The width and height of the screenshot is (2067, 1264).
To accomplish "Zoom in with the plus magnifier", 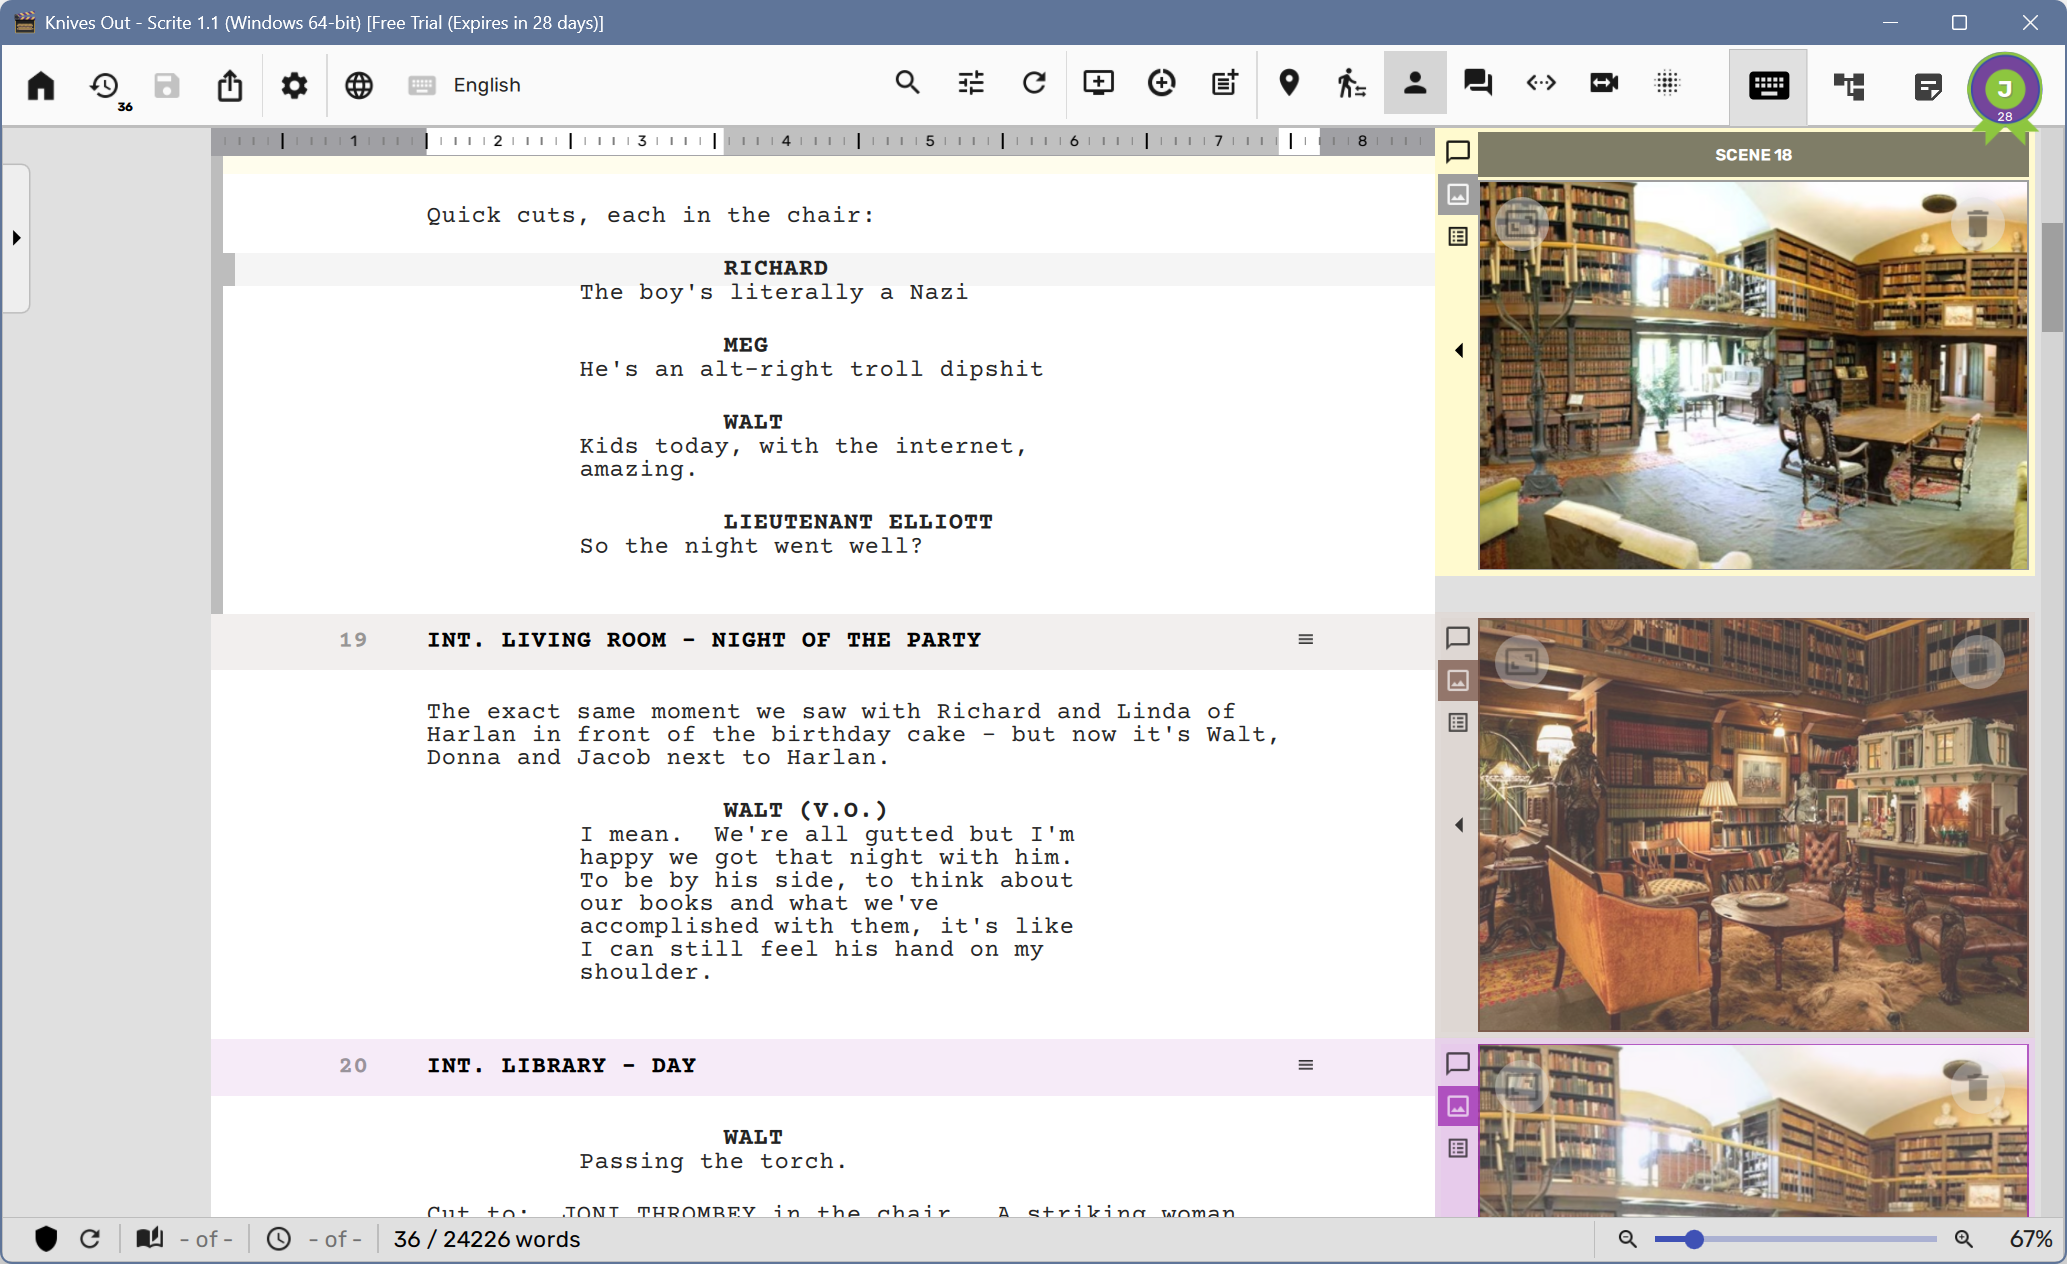I will [1964, 1239].
